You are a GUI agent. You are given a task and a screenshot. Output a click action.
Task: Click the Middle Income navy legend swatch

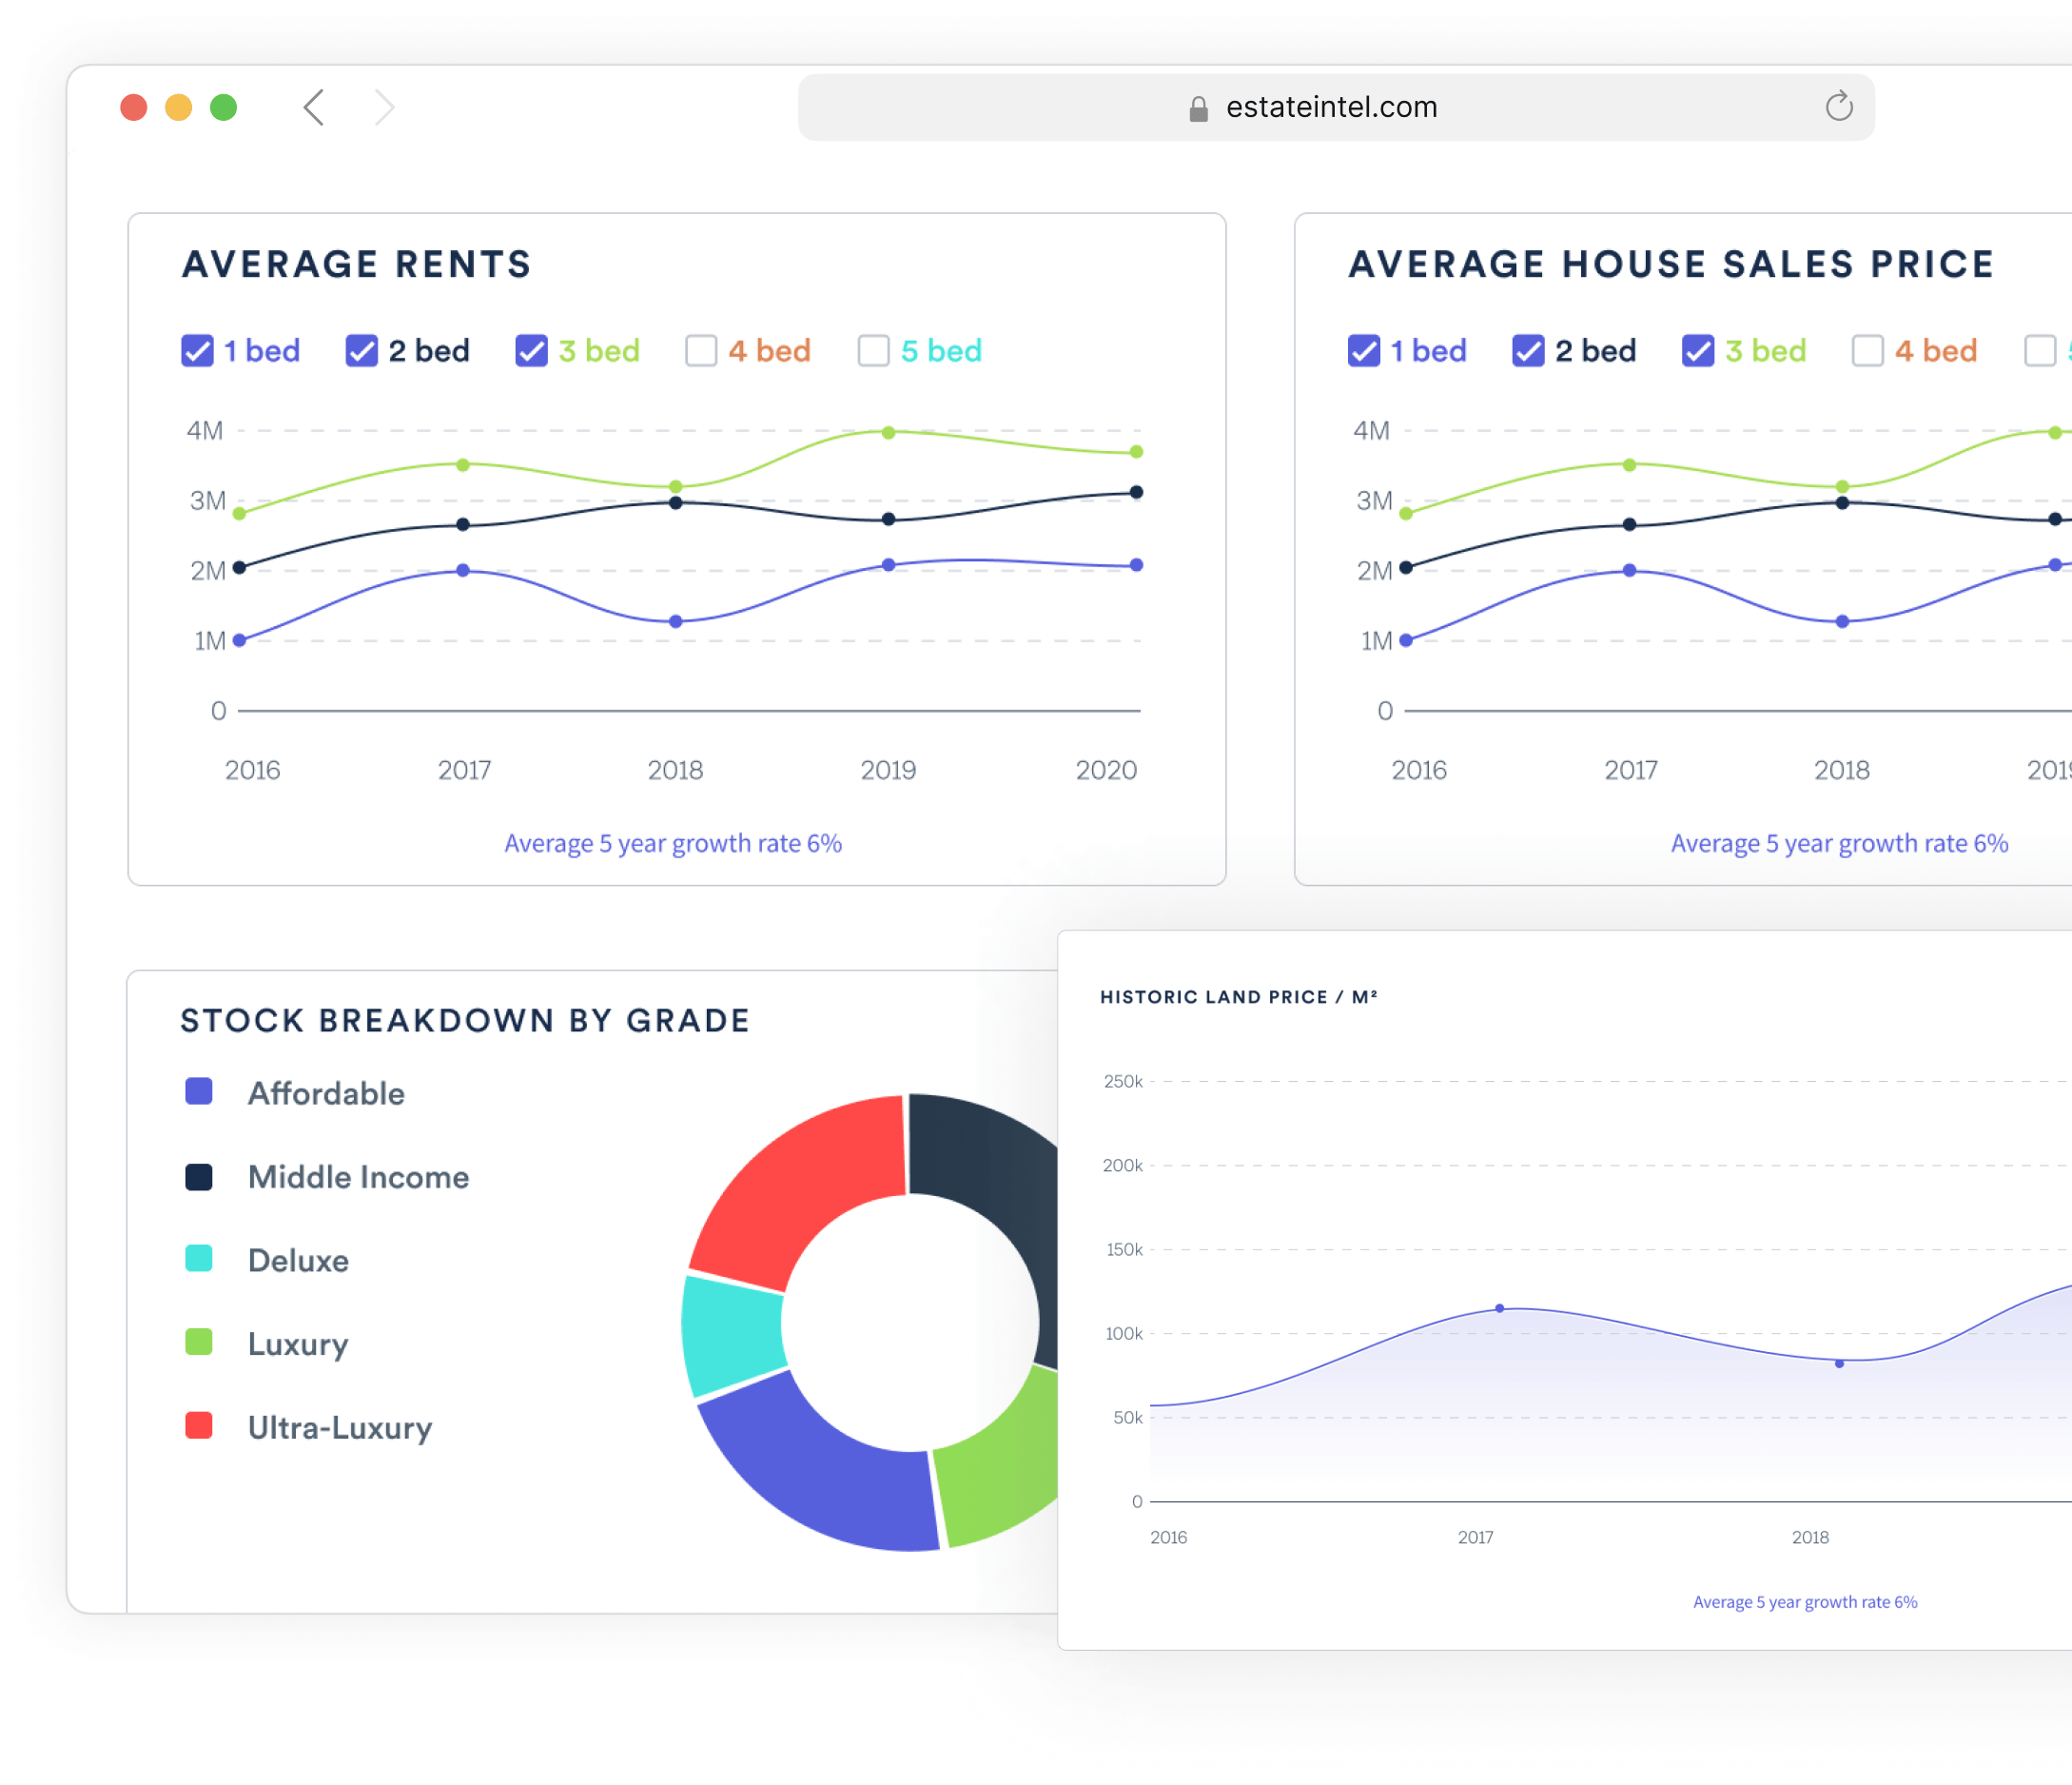(199, 1177)
